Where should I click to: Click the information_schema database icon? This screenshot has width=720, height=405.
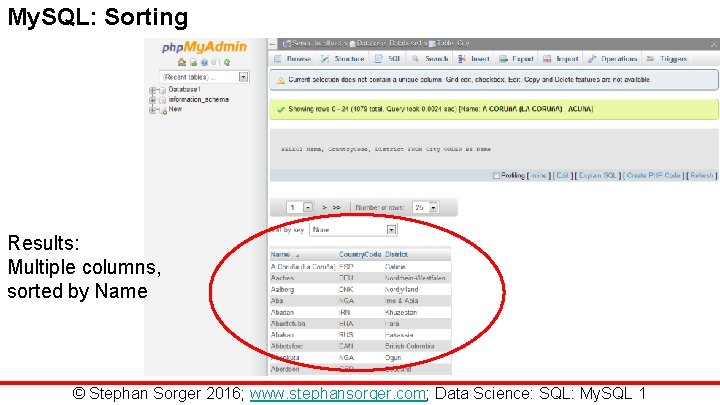162,100
